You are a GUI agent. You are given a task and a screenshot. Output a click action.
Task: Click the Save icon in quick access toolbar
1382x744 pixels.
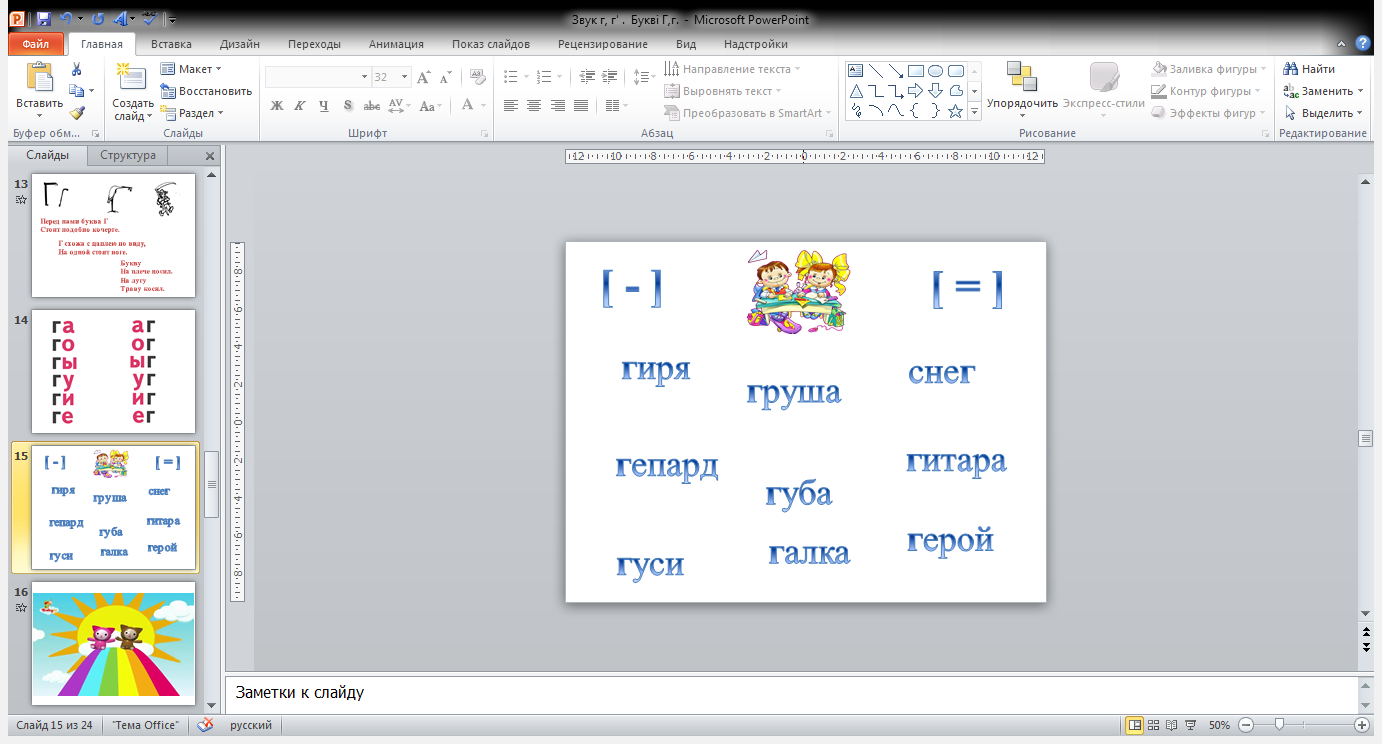tap(43, 19)
